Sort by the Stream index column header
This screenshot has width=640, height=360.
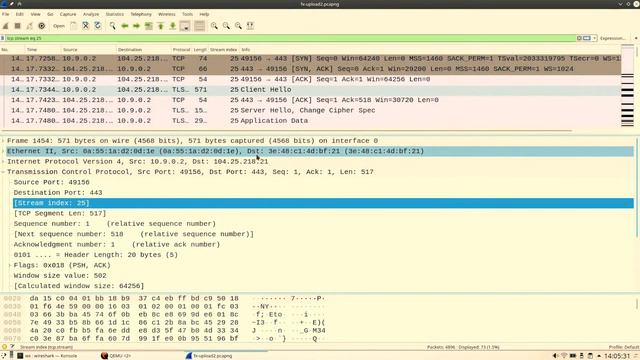223,49
